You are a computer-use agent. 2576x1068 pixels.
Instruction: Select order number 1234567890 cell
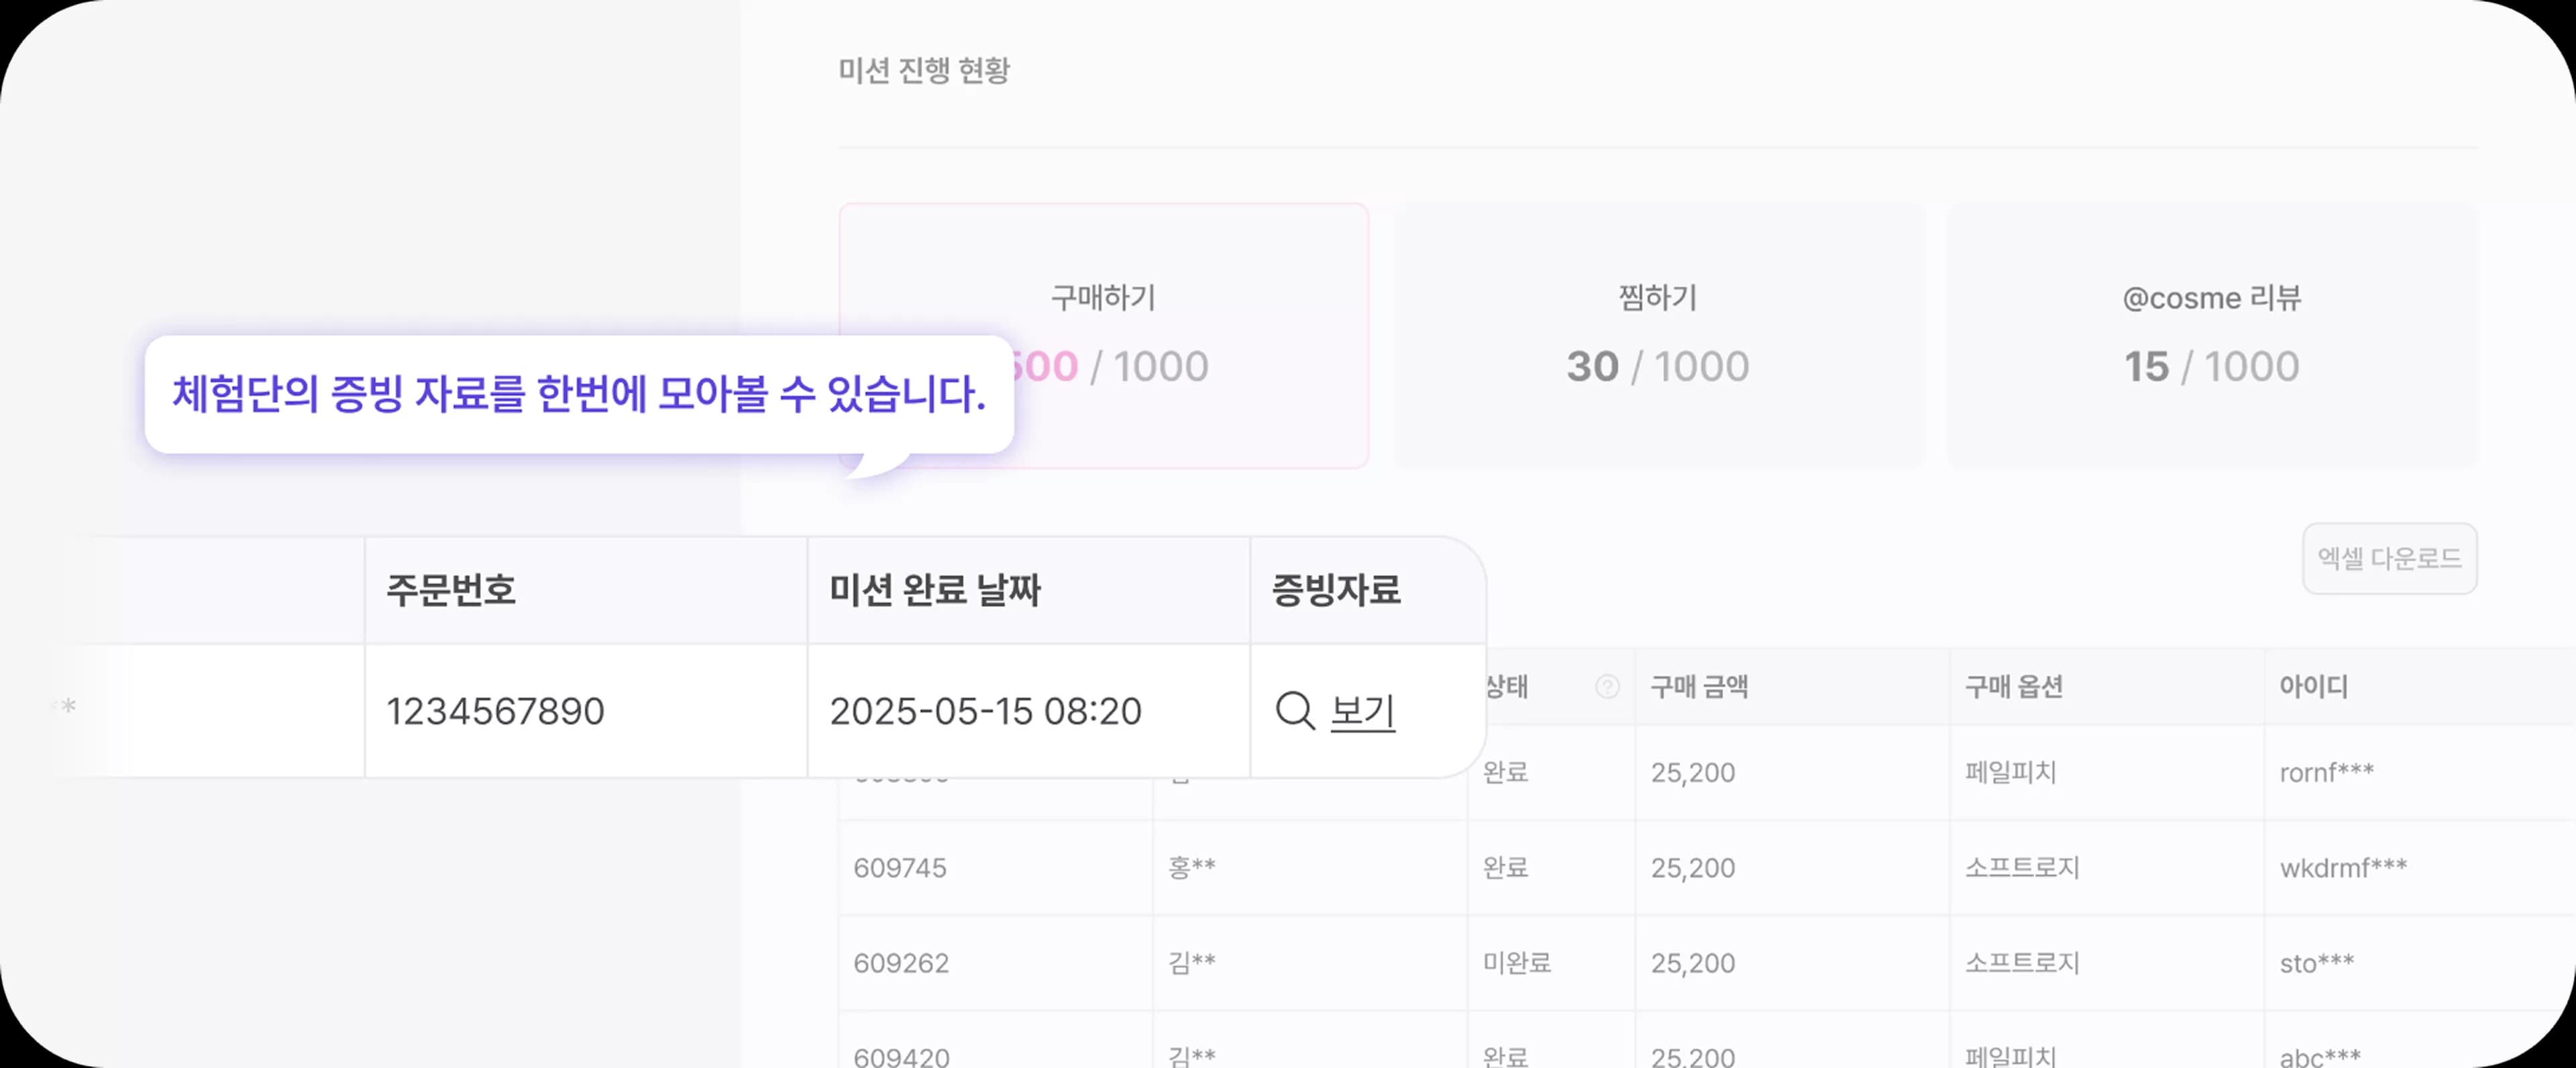coord(495,711)
